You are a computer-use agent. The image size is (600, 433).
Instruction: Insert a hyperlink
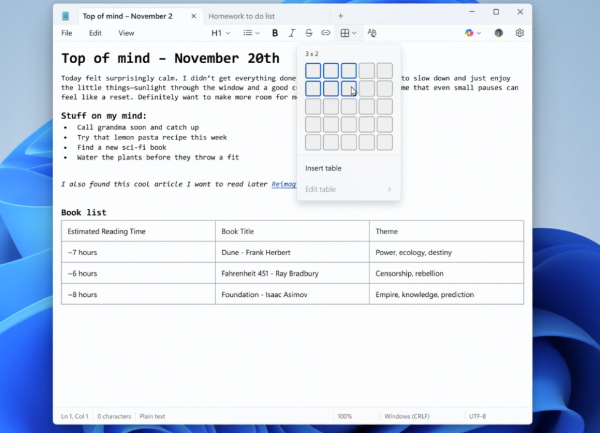(x=325, y=33)
